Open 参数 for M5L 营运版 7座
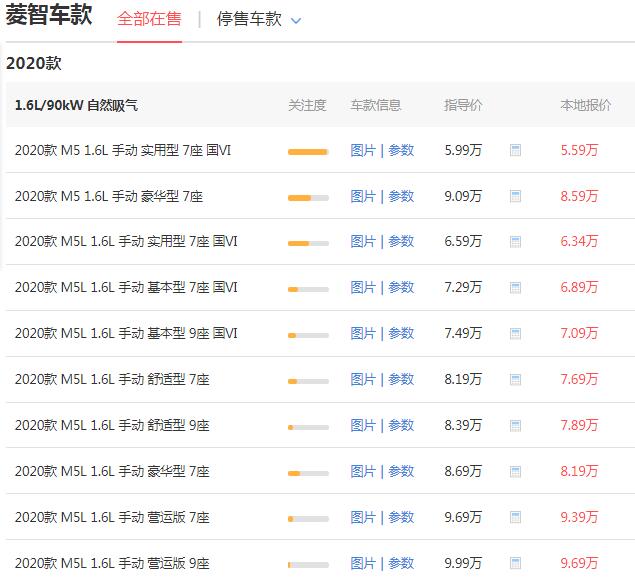Screen dimensions: 635x577 pos(401,517)
